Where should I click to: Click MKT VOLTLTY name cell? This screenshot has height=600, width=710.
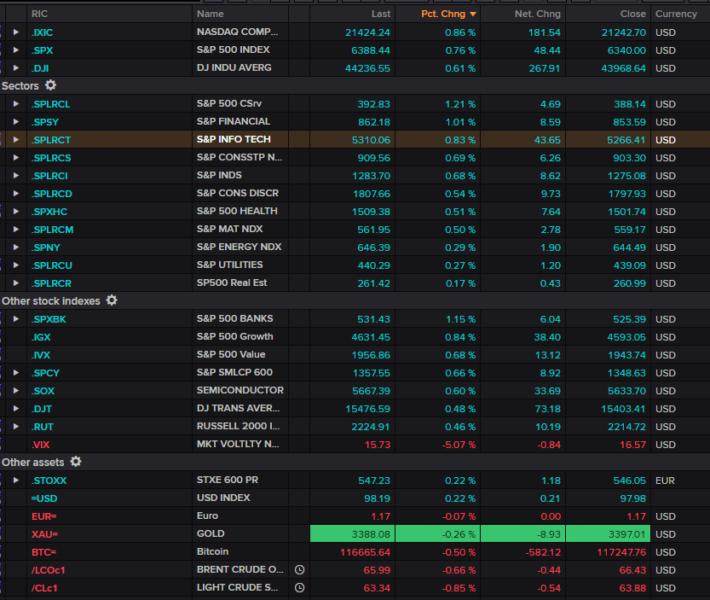(238, 444)
